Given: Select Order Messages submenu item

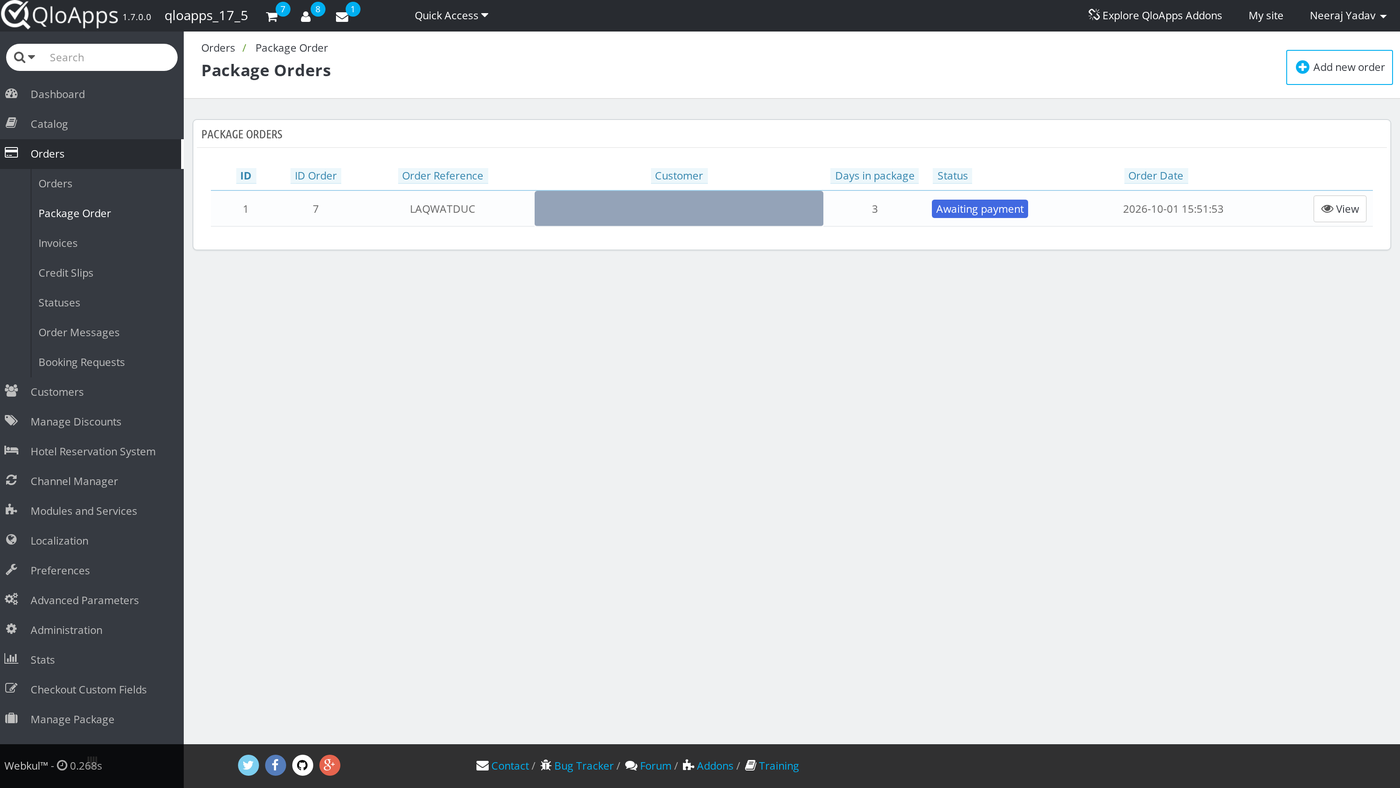Looking at the screenshot, I should coord(79,333).
